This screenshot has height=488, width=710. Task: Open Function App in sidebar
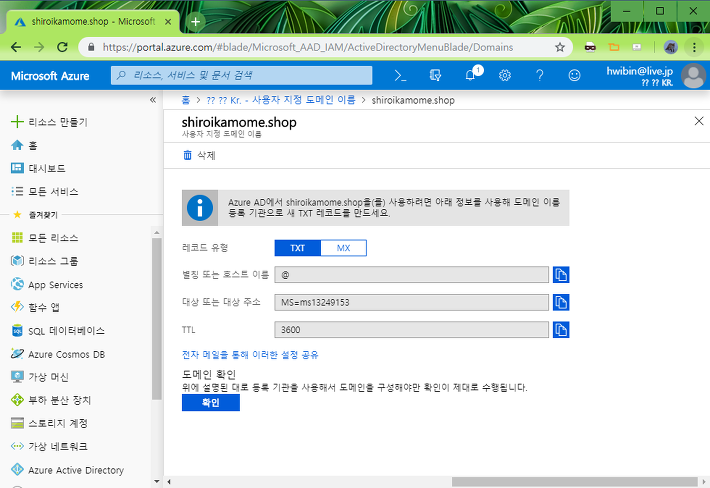pos(35,307)
